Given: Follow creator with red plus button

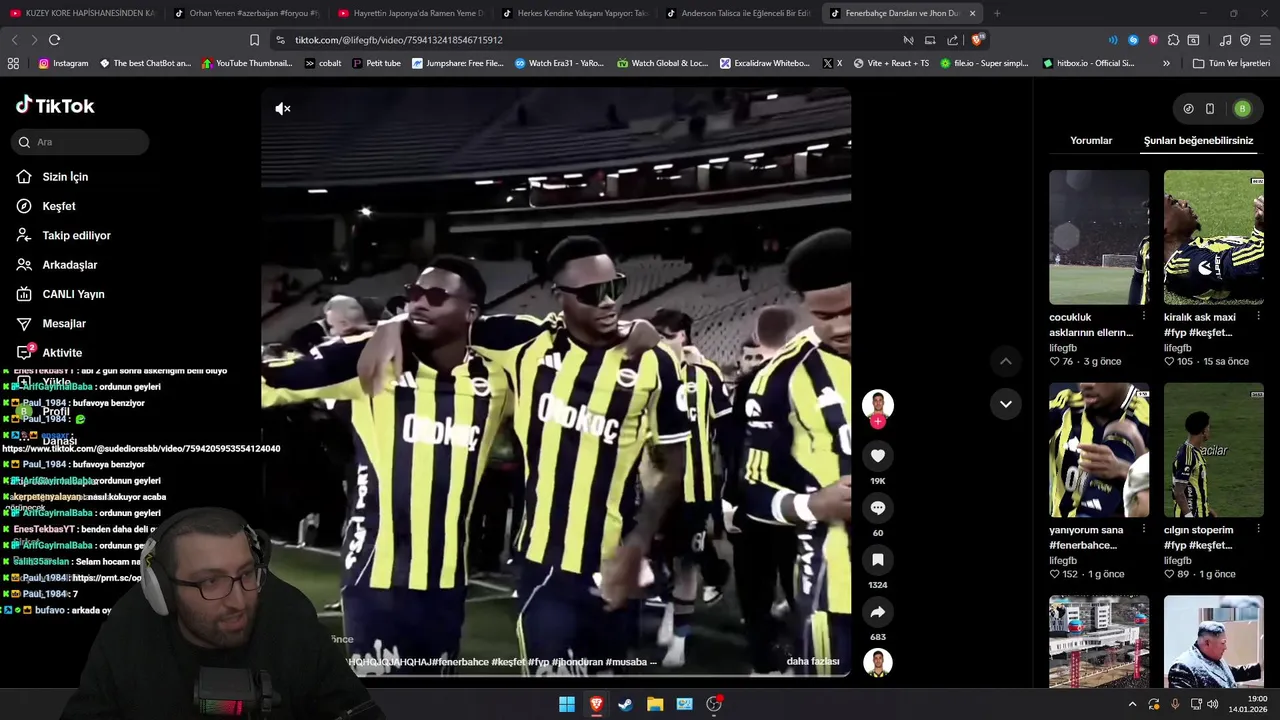Looking at the screenshot, I should 878,421.
